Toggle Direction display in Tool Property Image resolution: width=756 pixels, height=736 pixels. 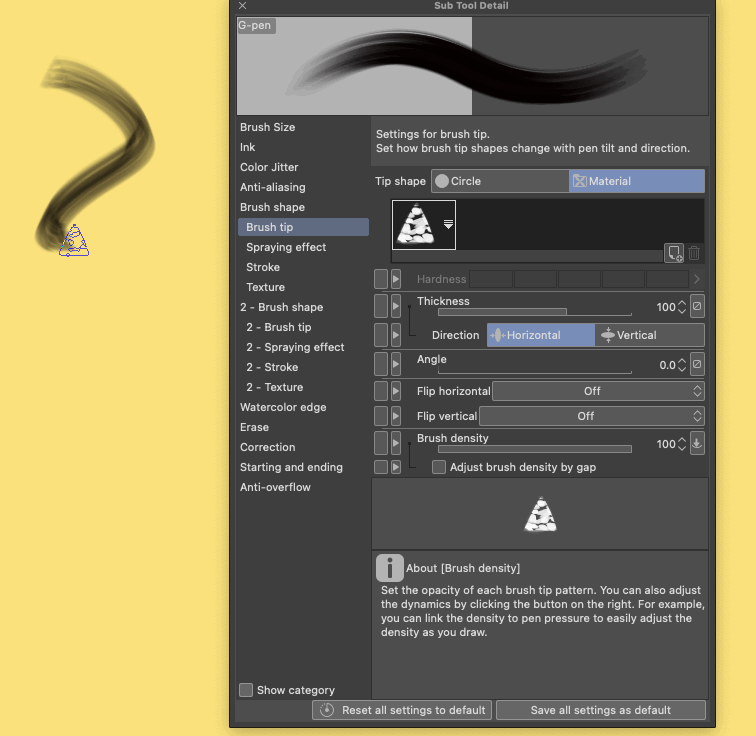coord(381,335)
